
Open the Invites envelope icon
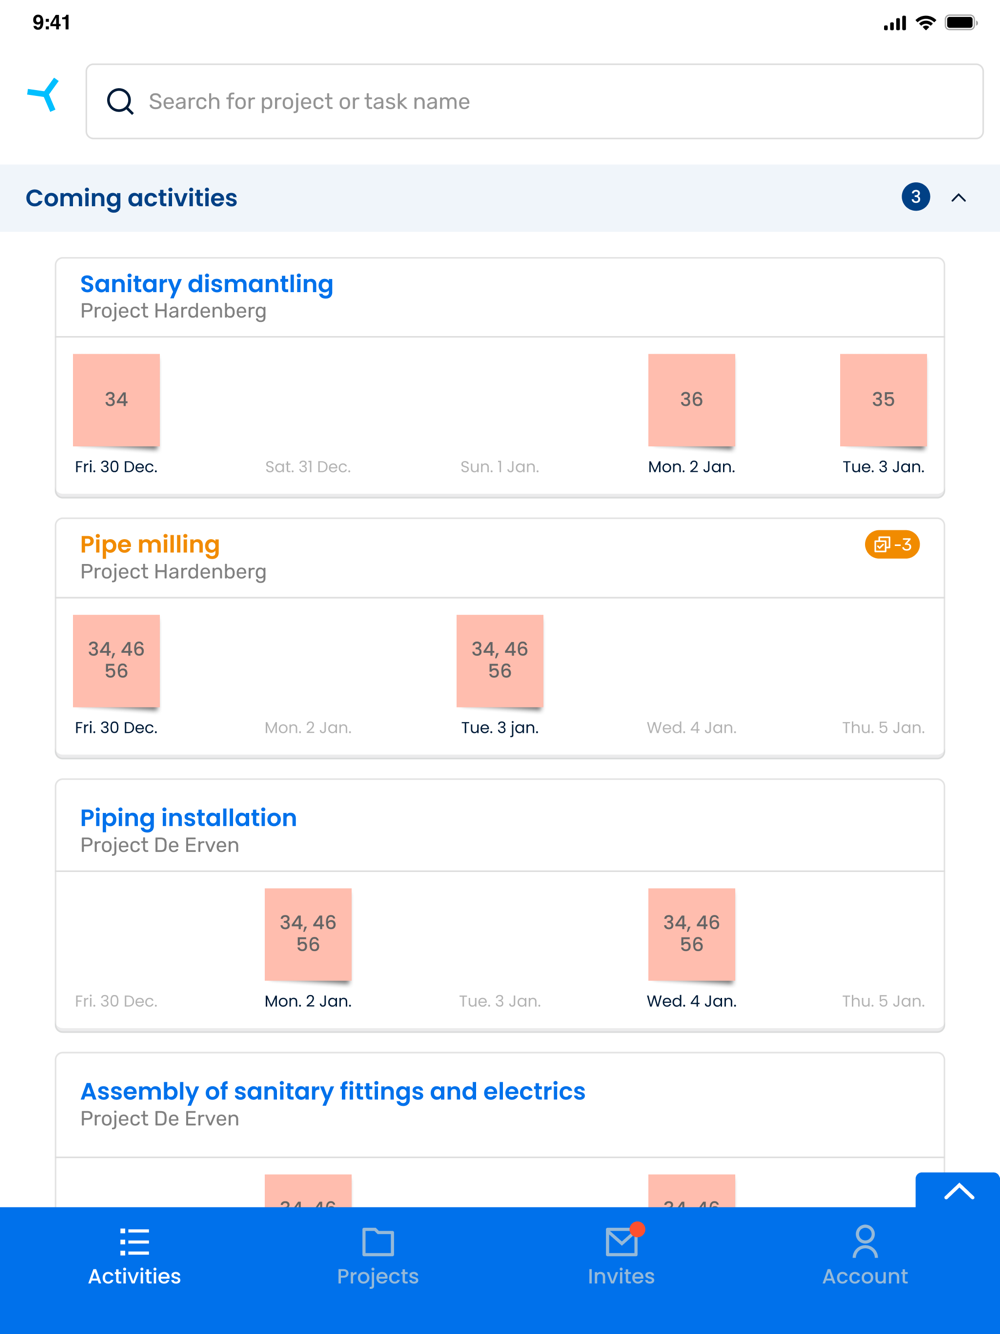pyautogui.click(x=621, y=1242)
